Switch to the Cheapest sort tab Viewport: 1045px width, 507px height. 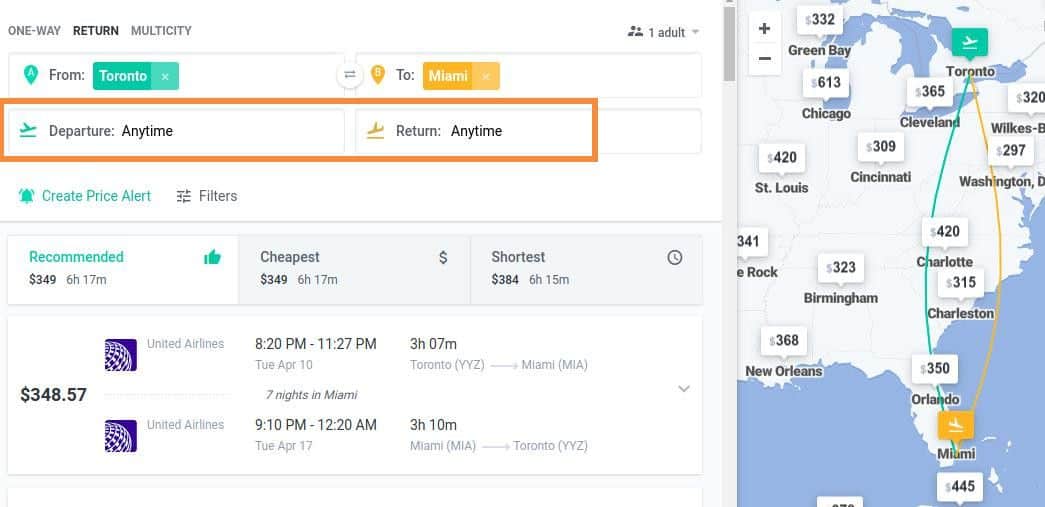coord(355,269)
